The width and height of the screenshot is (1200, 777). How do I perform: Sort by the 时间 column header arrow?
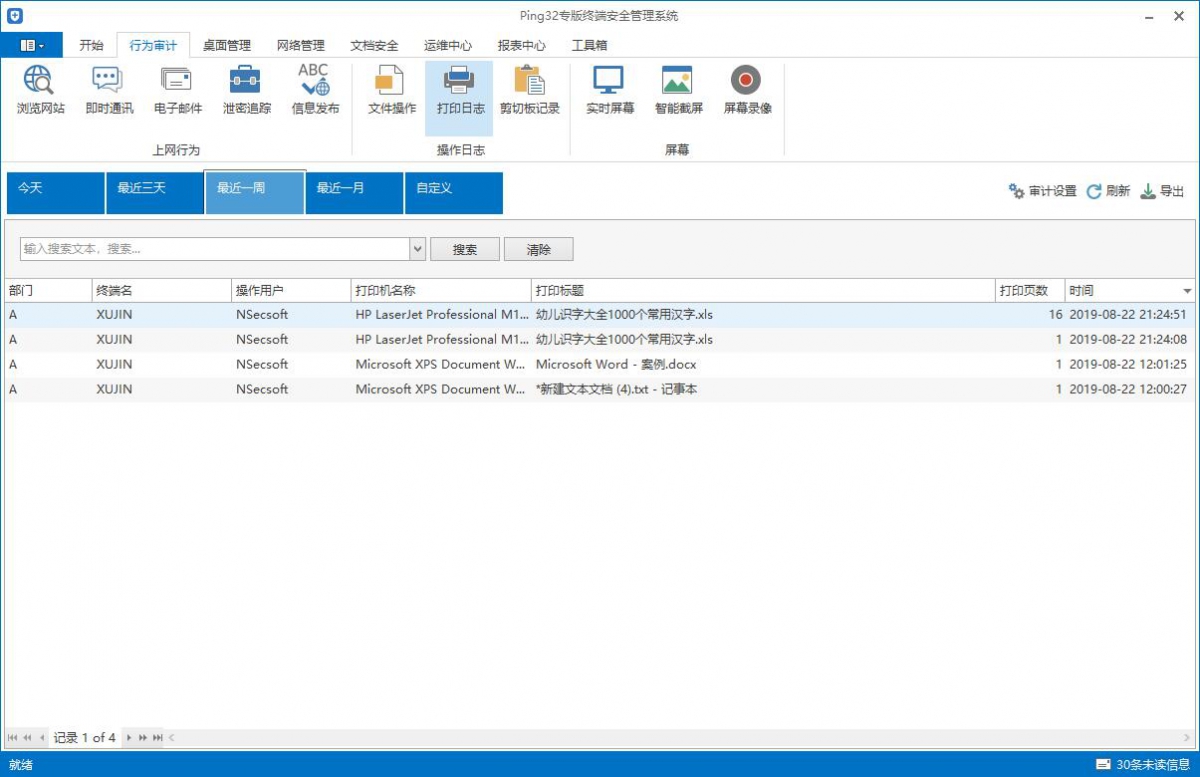(1187, 291)
